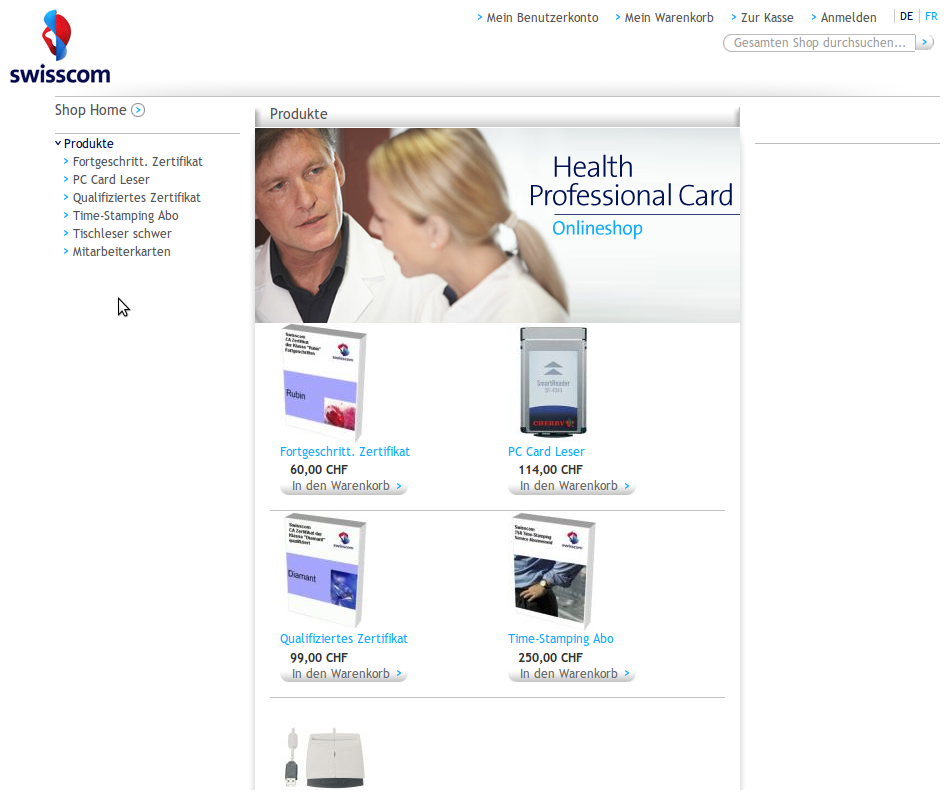
Task: Add Fortgeschritt. Zertifikat to the Warenkorb
Action: point(344,486)
